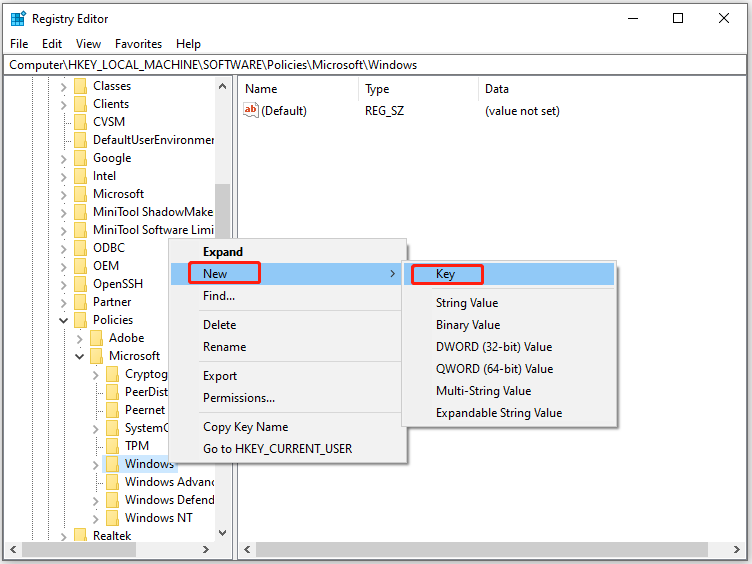Choose Delete in the context menu
752x564 pixels.
point(286,325)
